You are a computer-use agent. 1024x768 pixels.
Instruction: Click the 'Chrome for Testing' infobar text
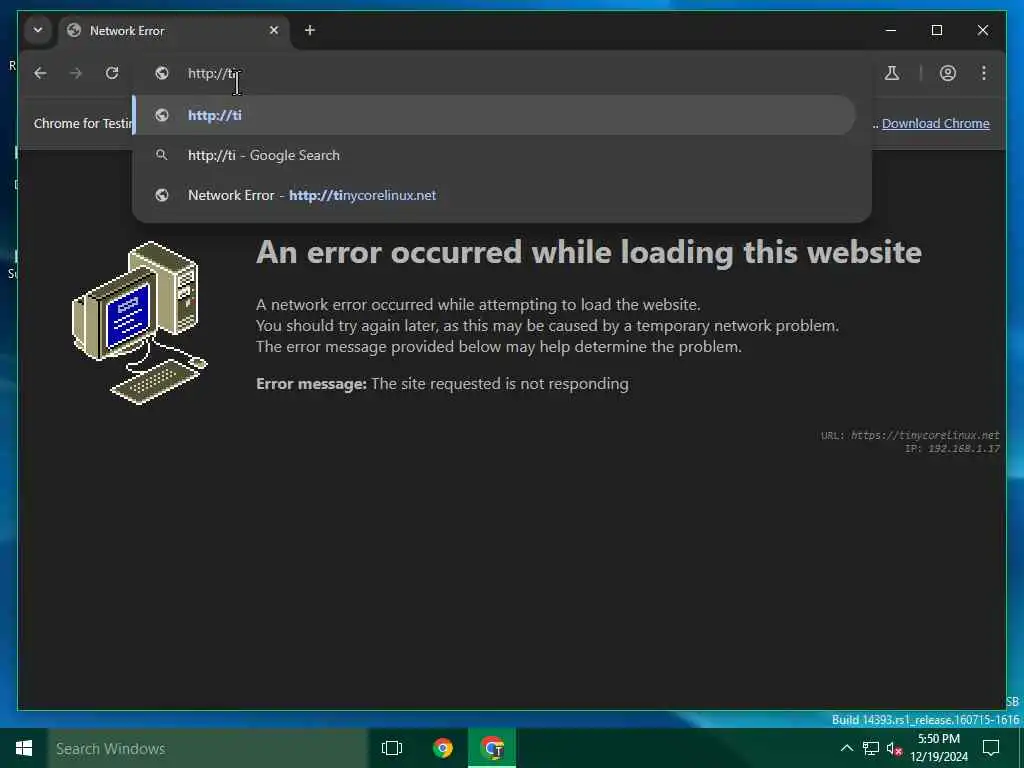click(84, 123)
